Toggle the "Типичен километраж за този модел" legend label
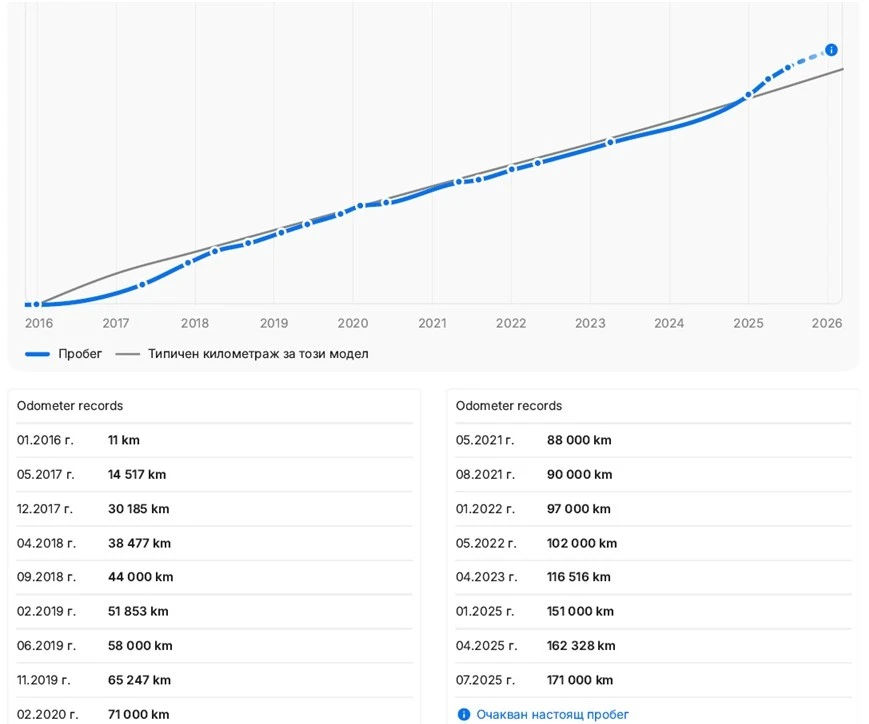The image size is (869, 724). [258, 354]
